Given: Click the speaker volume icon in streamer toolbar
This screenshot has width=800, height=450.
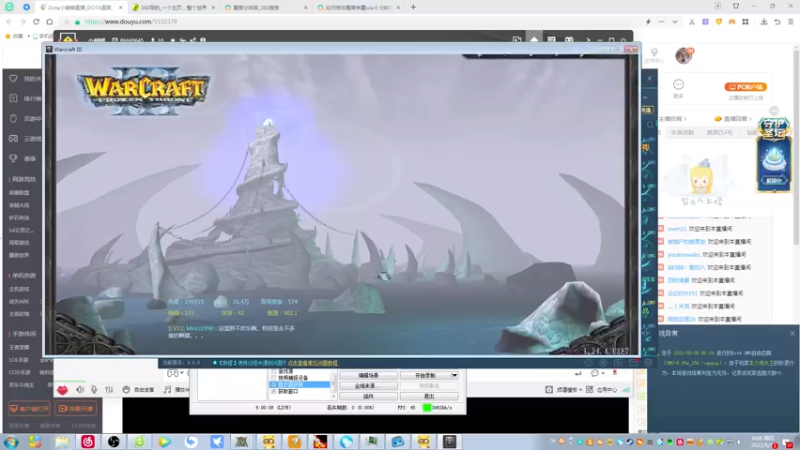Looking at the screenshot, I should tap(80, 390).
